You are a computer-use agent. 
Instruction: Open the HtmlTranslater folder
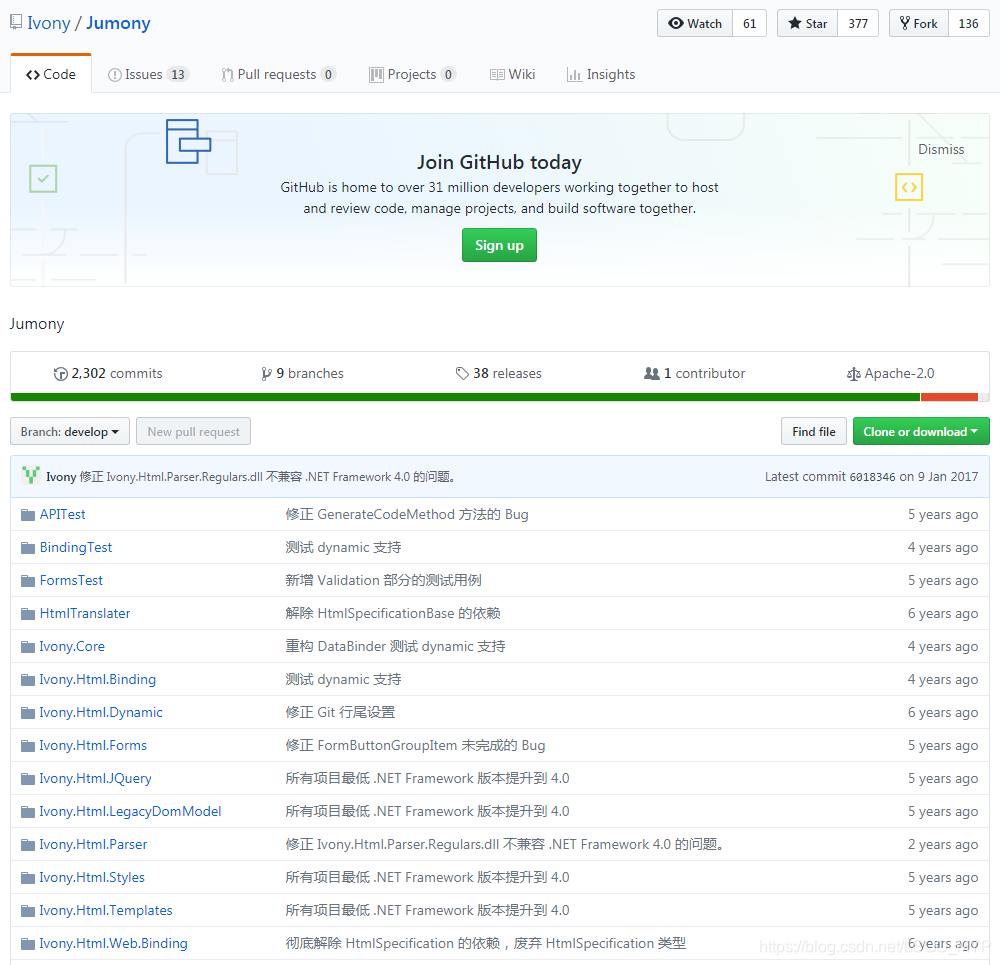tap(85, 614)
